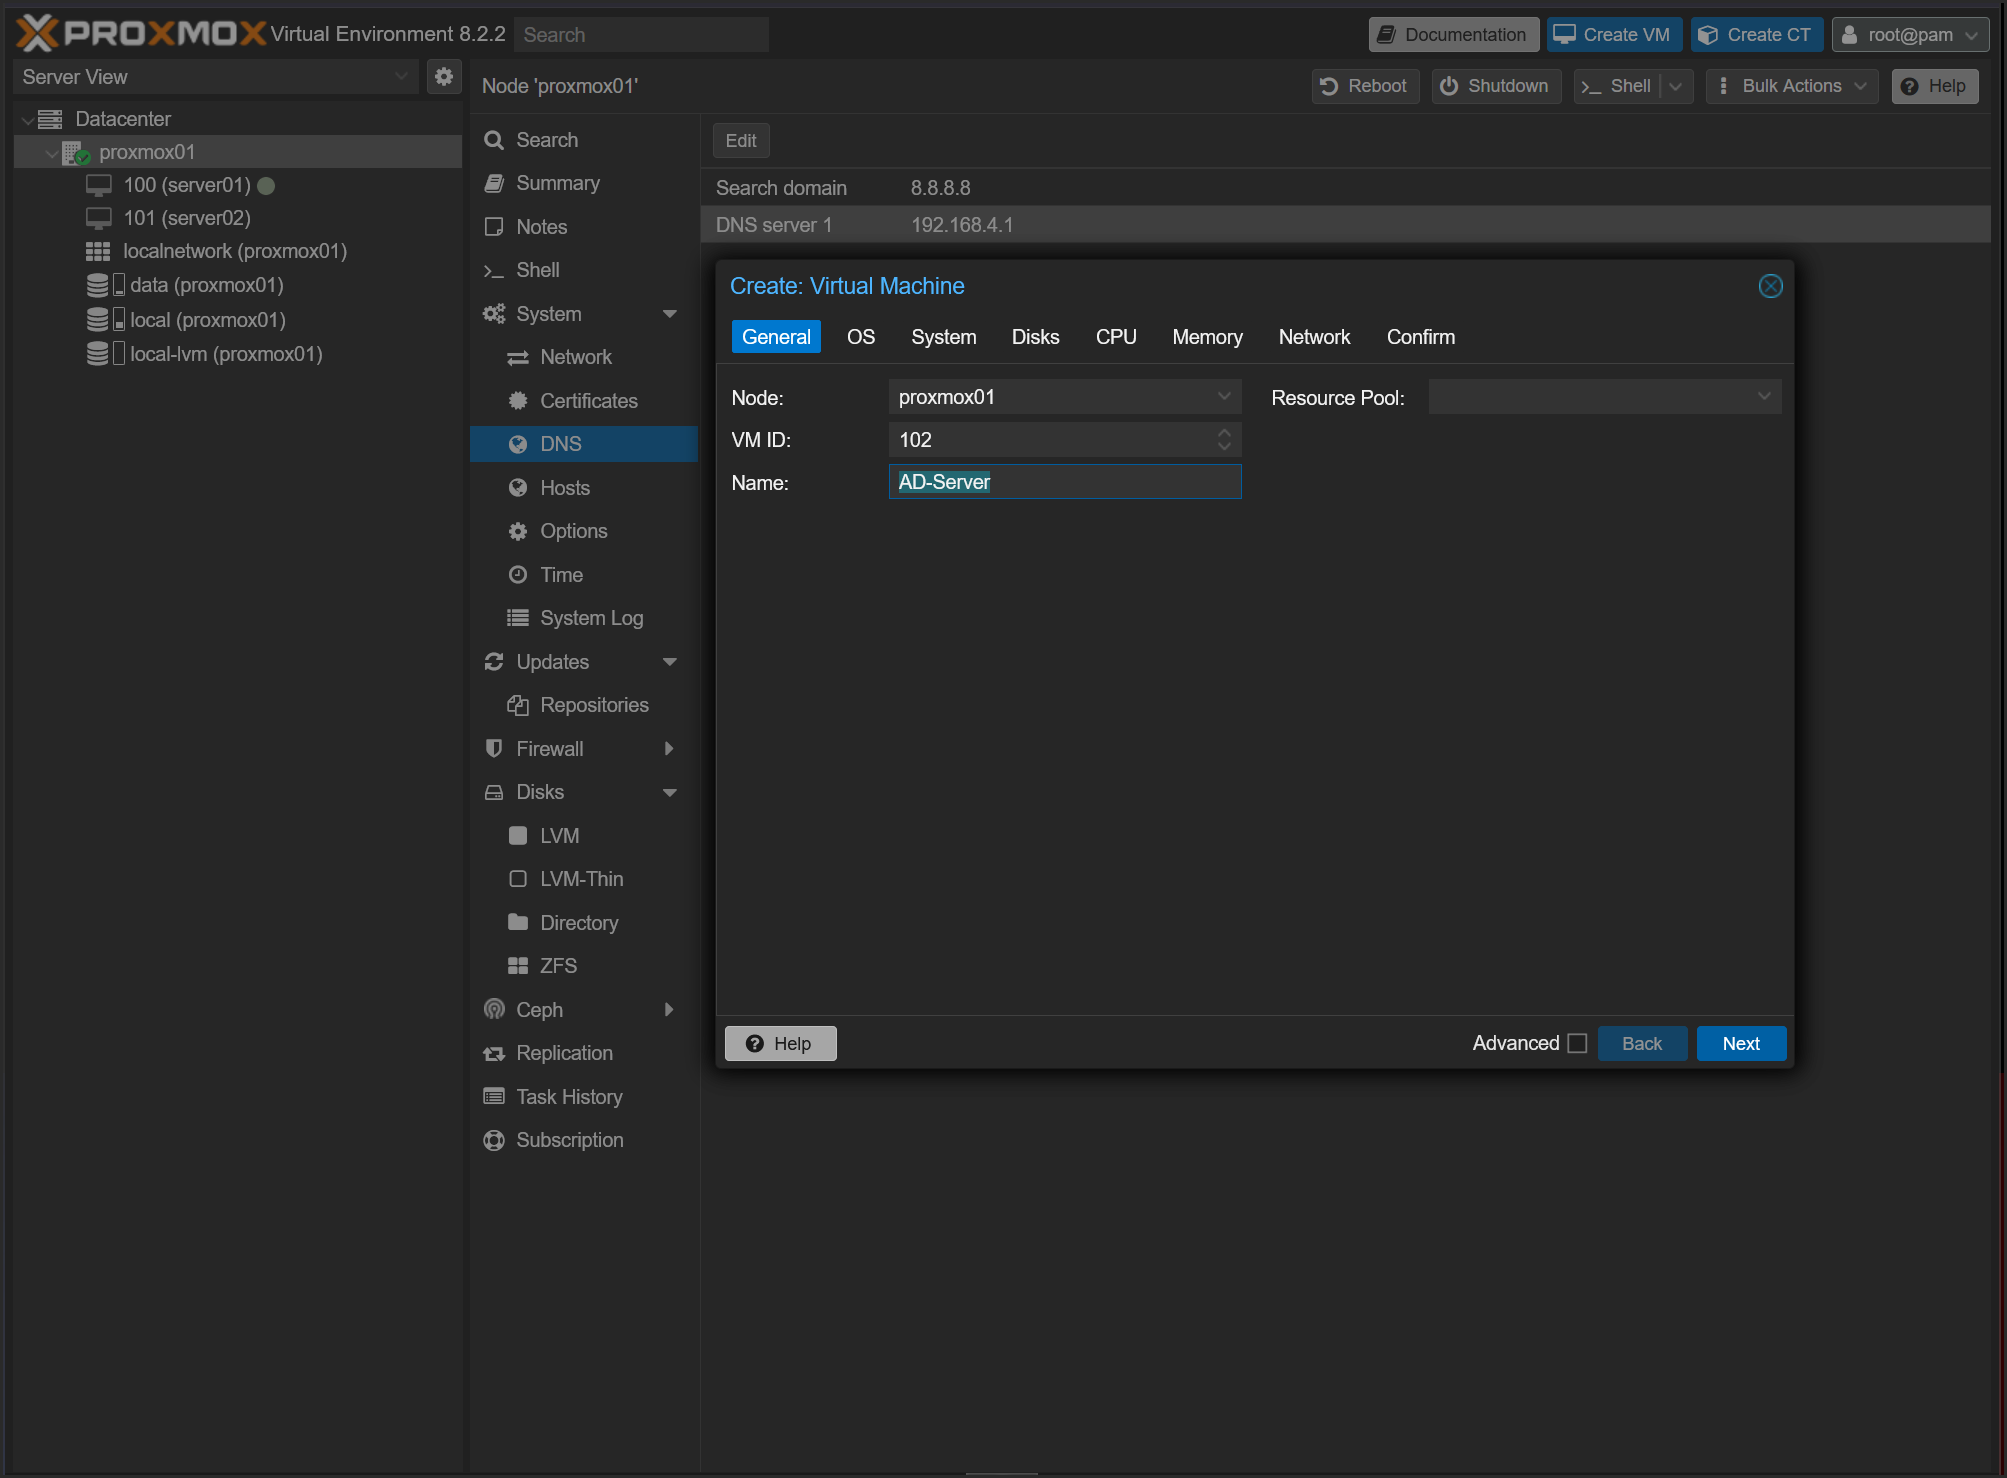Enable the Advanced checkbox
This screenshot has width=2007, height=1478.
(x=1577, y=1043)
